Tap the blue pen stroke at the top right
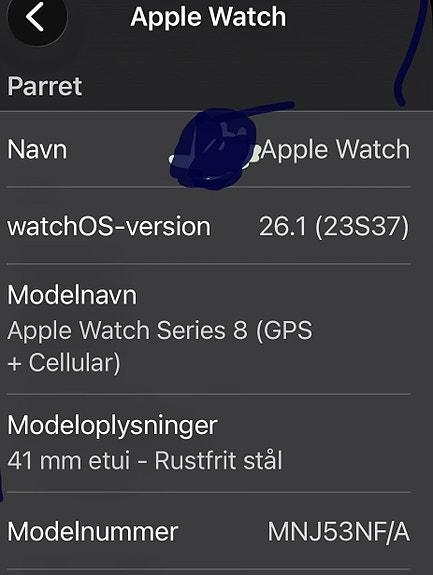 411,51
